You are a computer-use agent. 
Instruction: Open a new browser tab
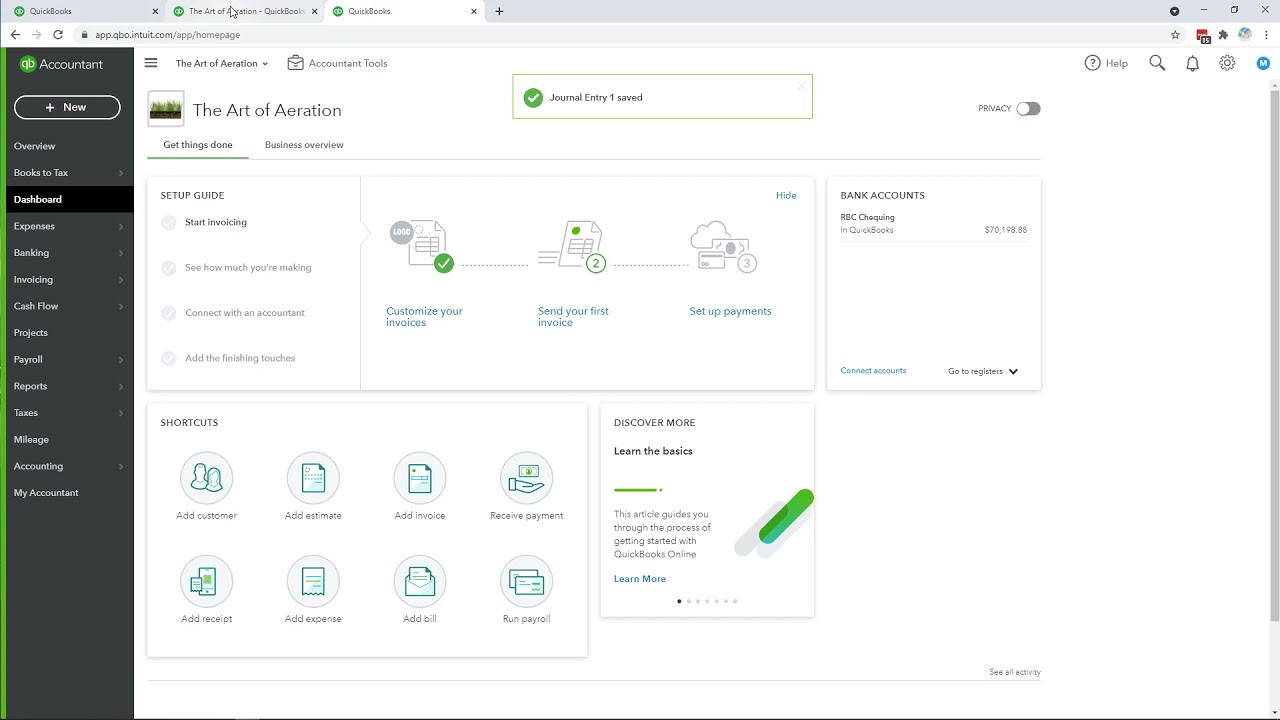click(x=499, y=11)
